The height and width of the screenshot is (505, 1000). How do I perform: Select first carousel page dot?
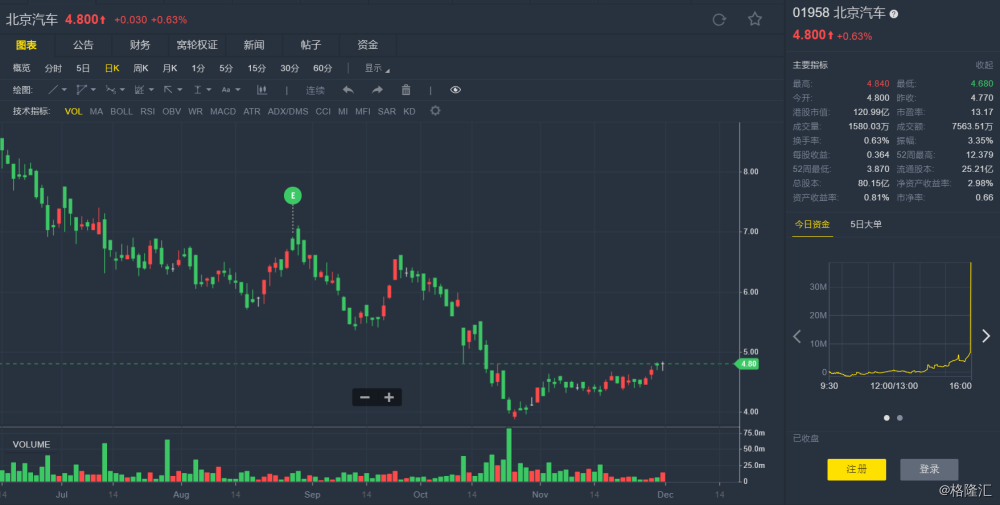pyautogui.click(x=886, y=418)
